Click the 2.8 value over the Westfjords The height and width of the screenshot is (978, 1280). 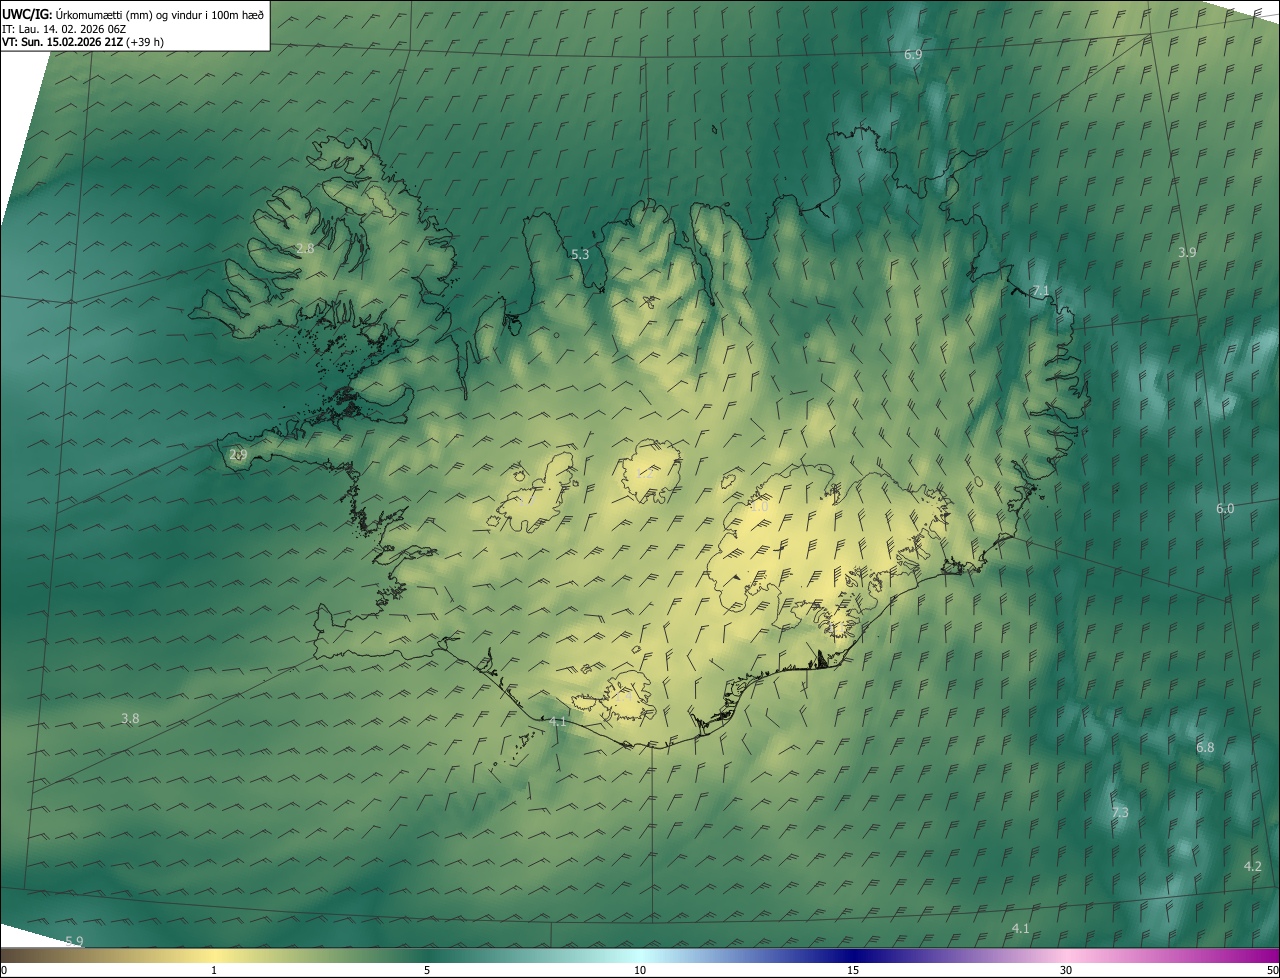point(305,248)
